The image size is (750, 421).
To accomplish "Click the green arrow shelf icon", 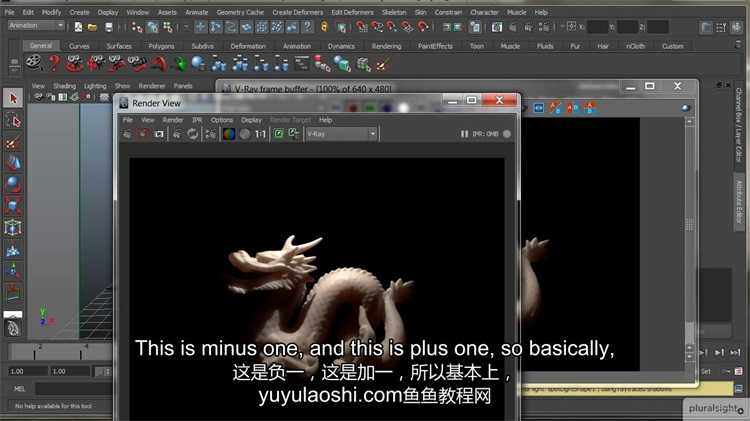I will (180, 63).
